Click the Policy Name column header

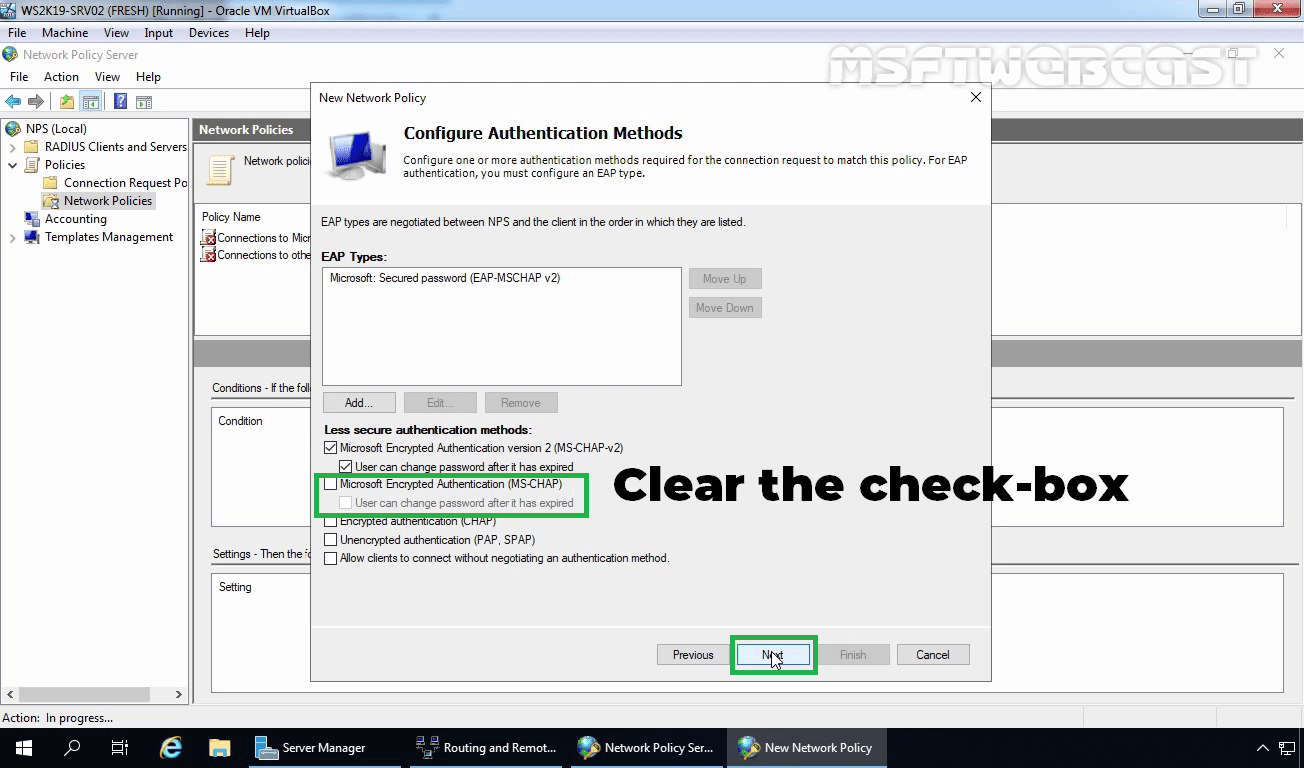(231, 217)
